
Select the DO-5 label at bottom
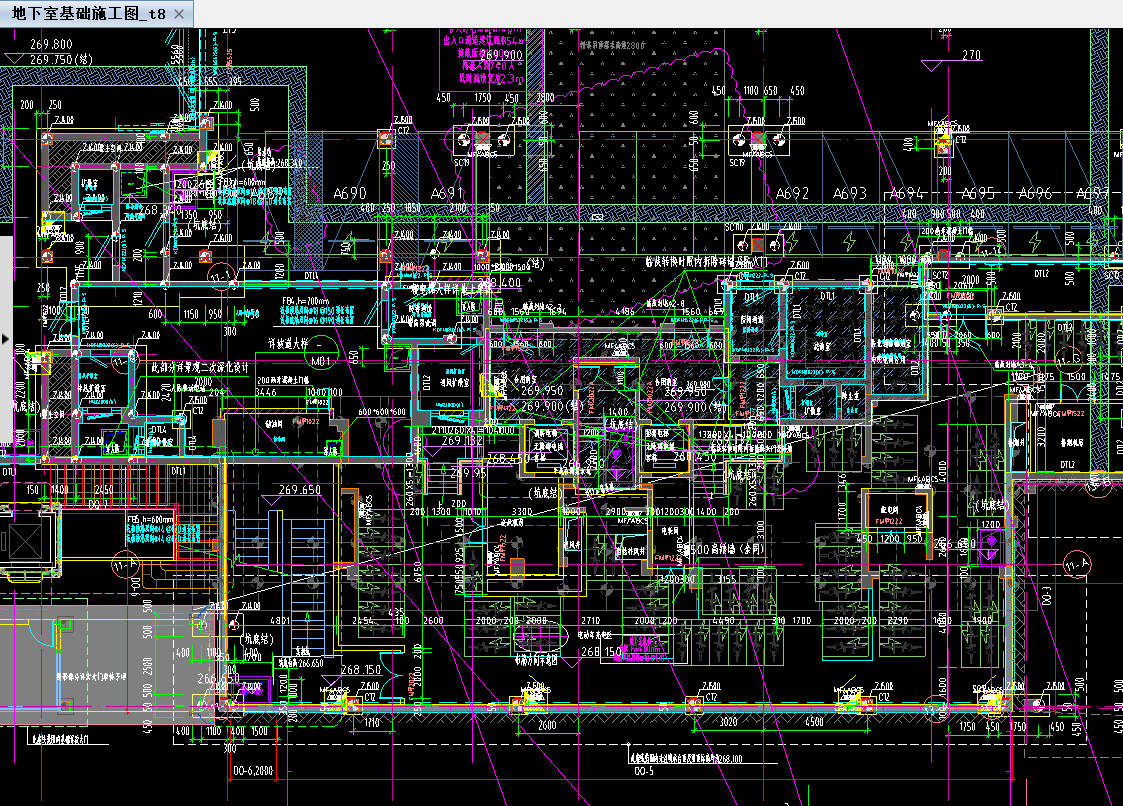pos(643,771)
